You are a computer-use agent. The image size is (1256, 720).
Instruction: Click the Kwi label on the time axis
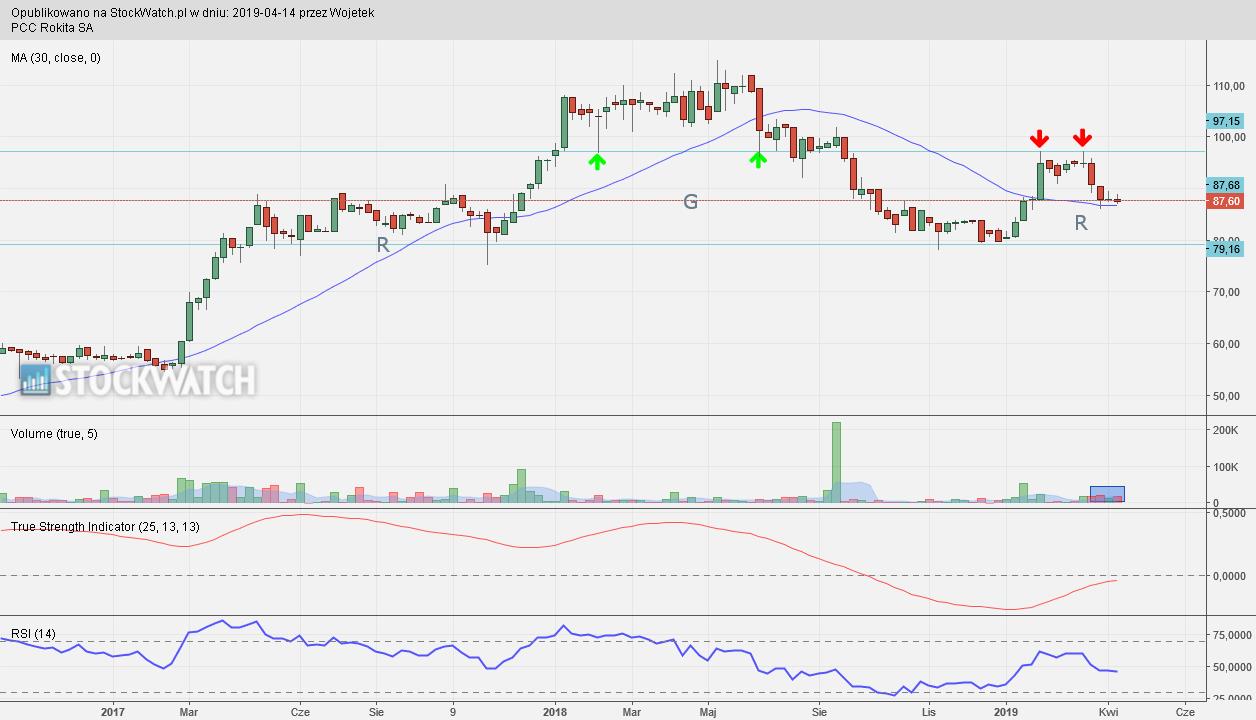1108,712
